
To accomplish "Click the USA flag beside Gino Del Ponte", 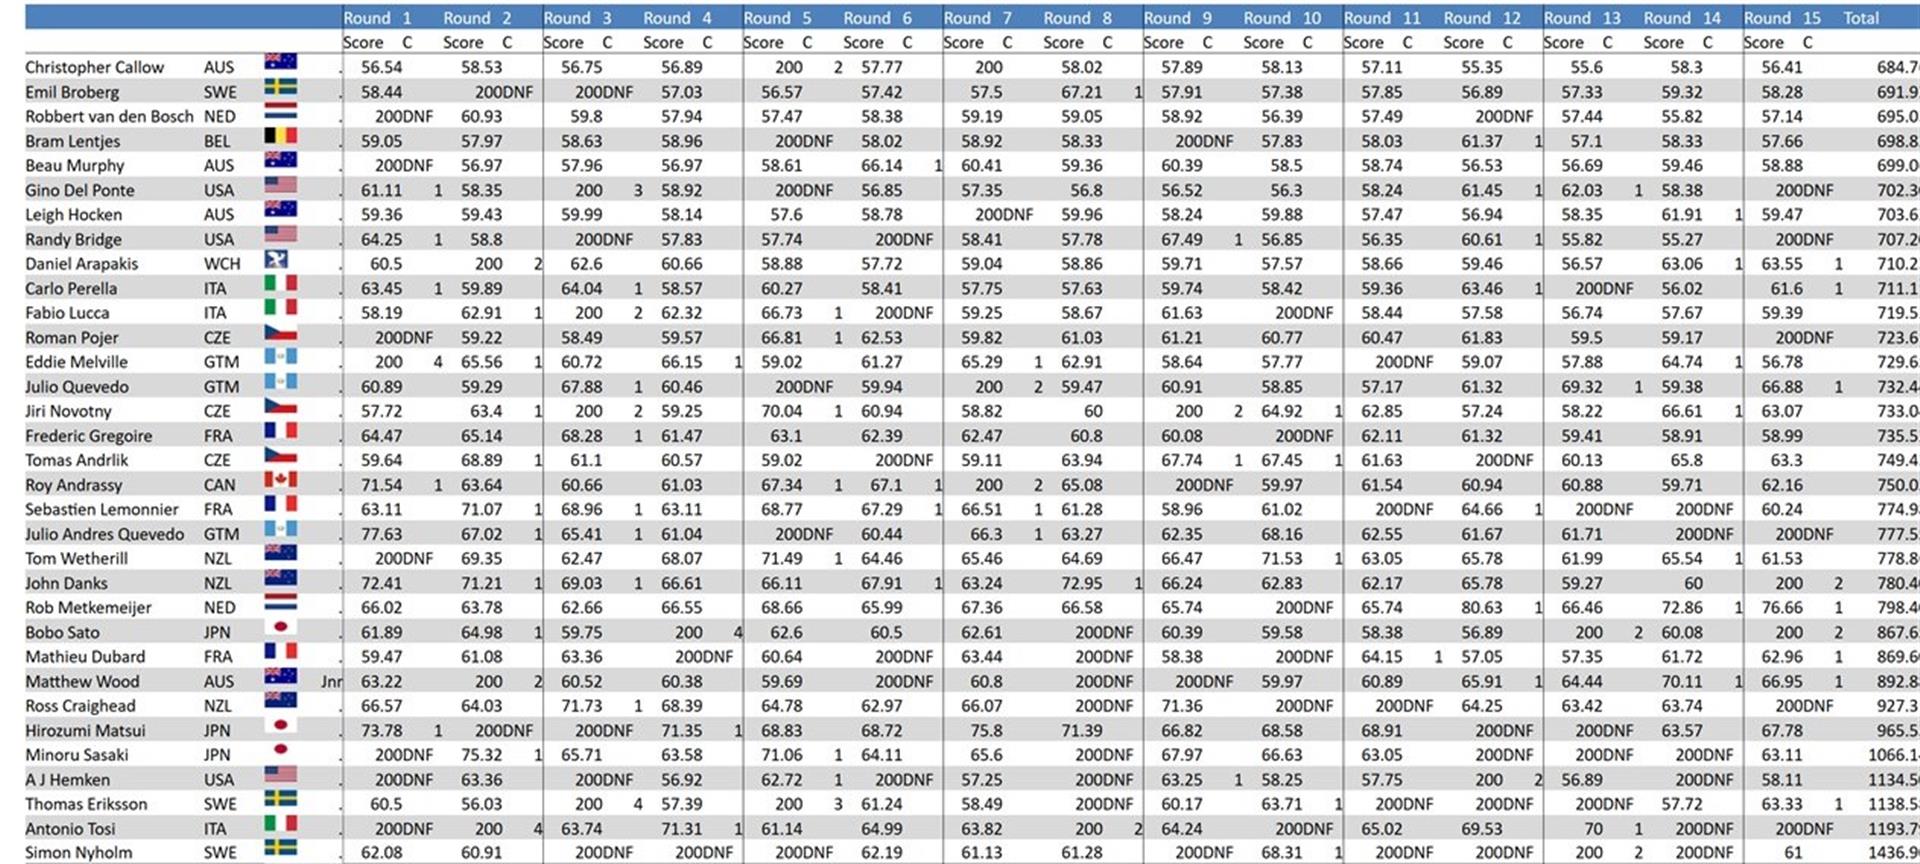I will (x=280, y=184).
